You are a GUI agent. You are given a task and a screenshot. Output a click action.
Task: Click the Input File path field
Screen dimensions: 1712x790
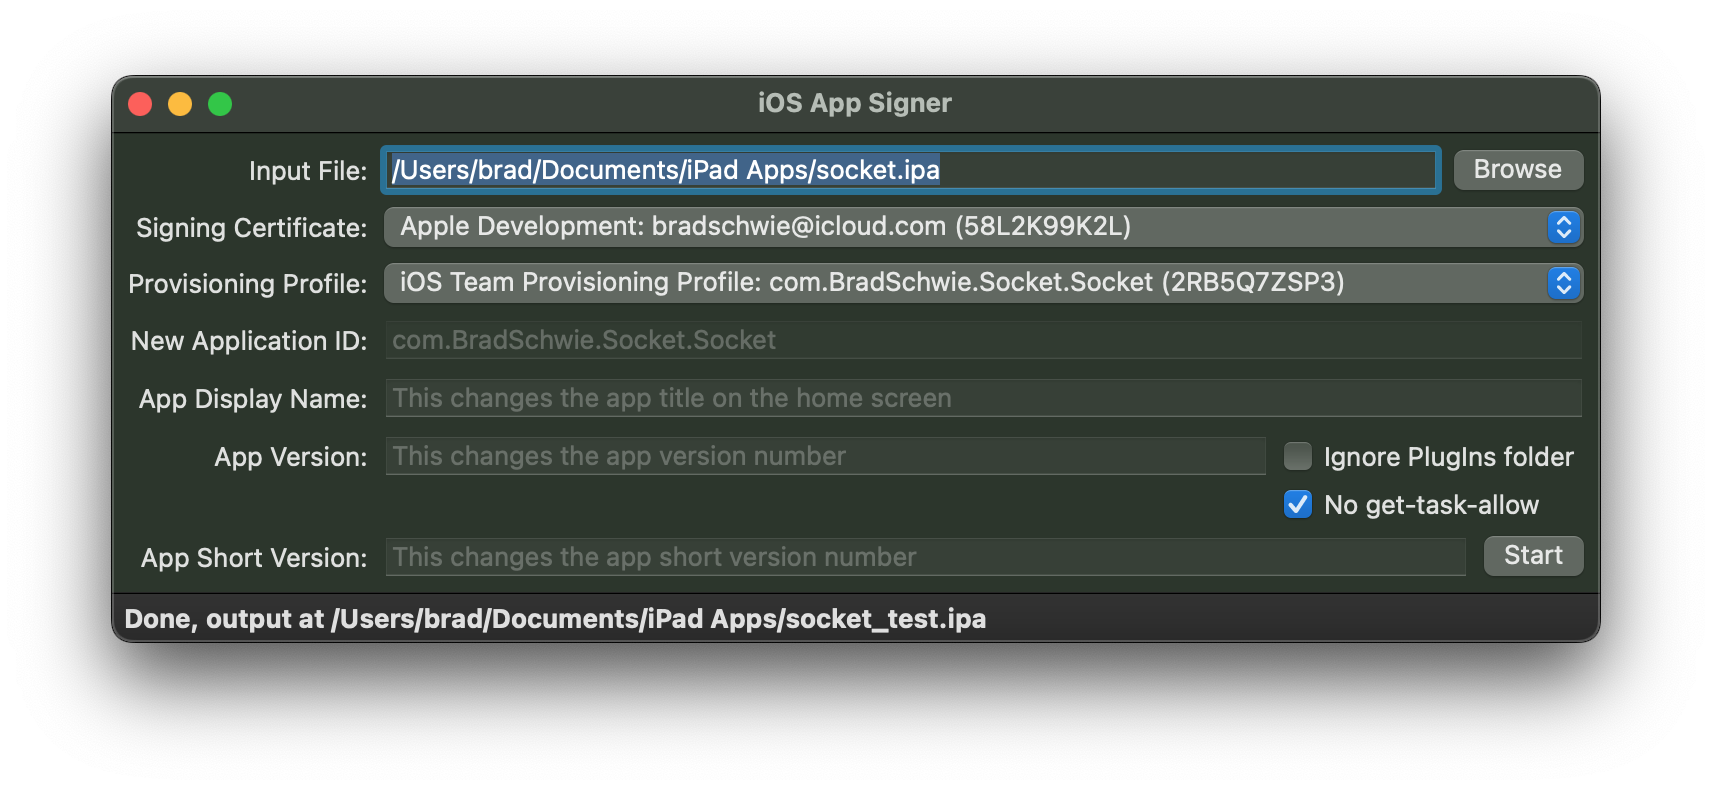click(x=910, y=170)
